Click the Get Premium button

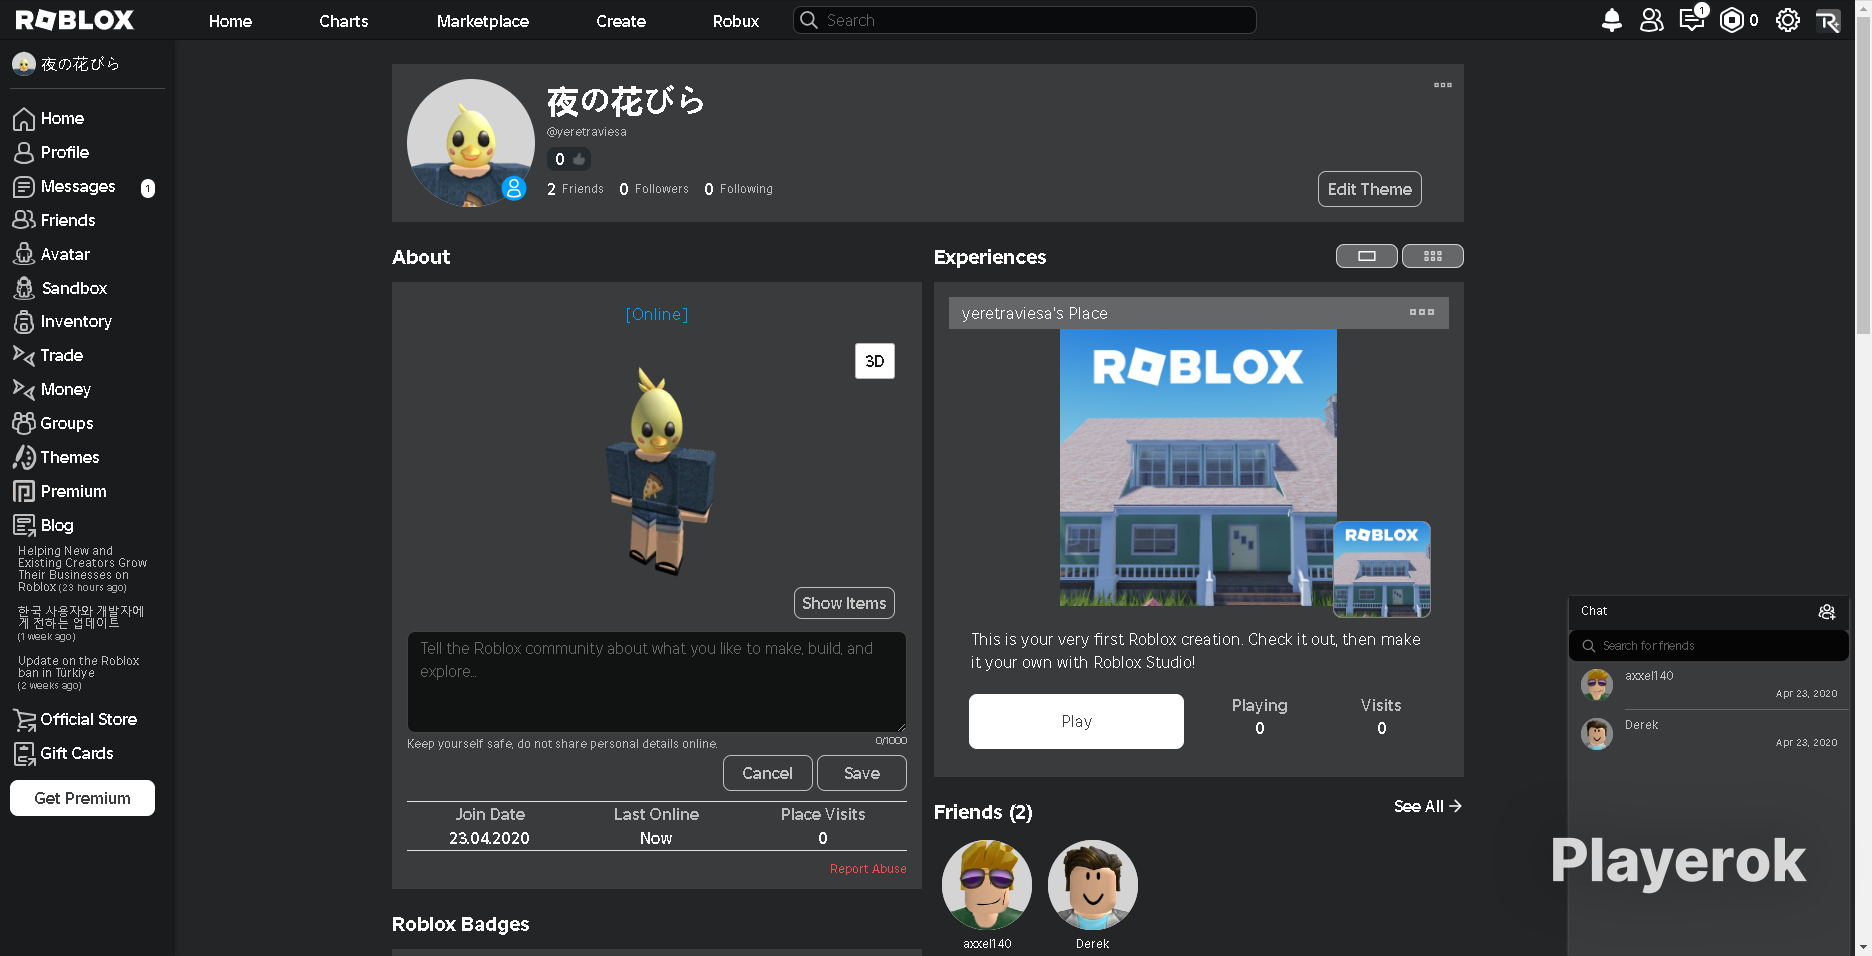pos(82,798)
